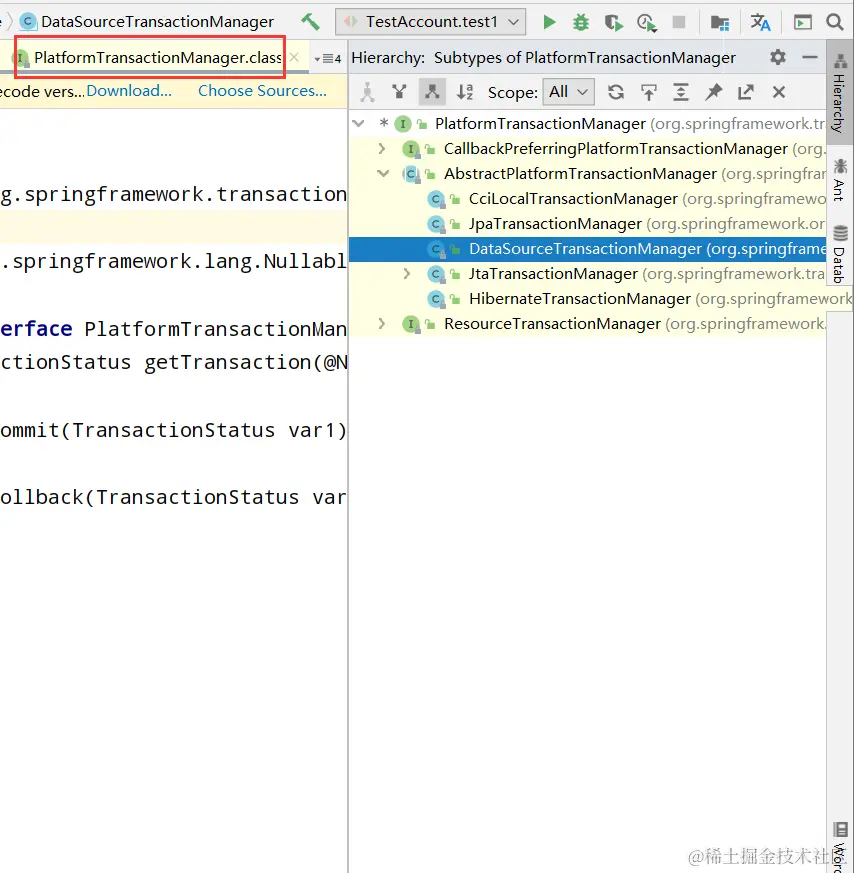Toggle the supertypes hierarchy view icon
Viewport: 854px width, 873px height.
(399, 91)
